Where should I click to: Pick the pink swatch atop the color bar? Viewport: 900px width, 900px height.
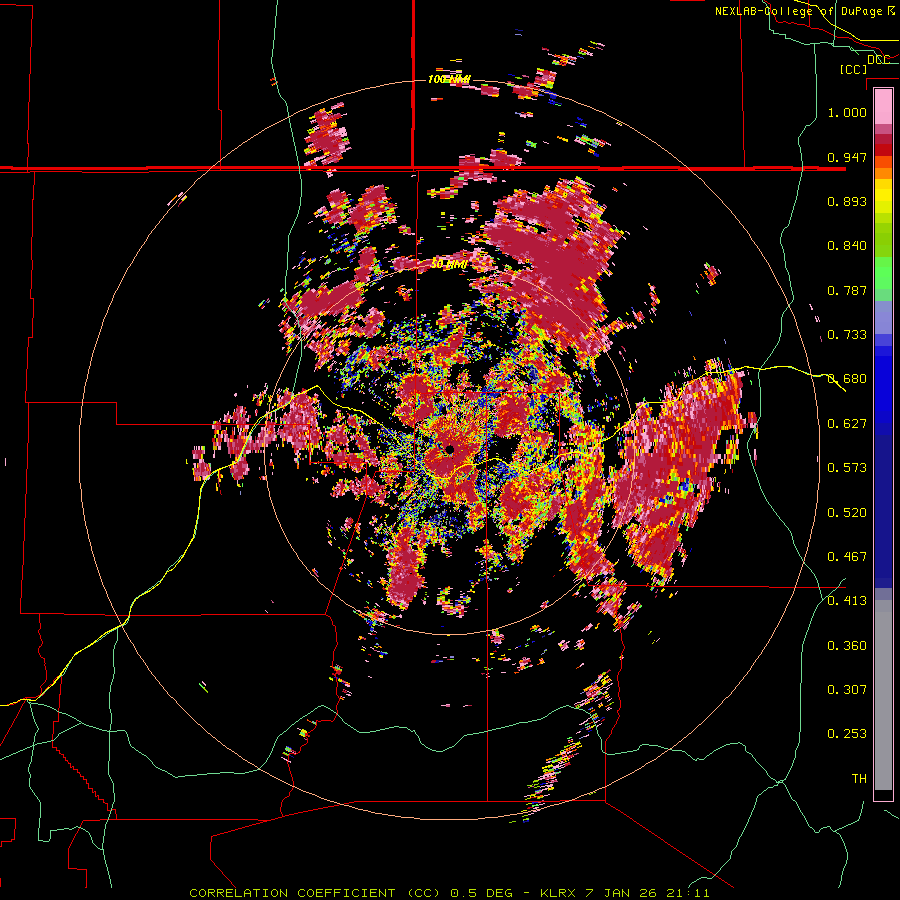pyautogui.click(x=883, y=106)
